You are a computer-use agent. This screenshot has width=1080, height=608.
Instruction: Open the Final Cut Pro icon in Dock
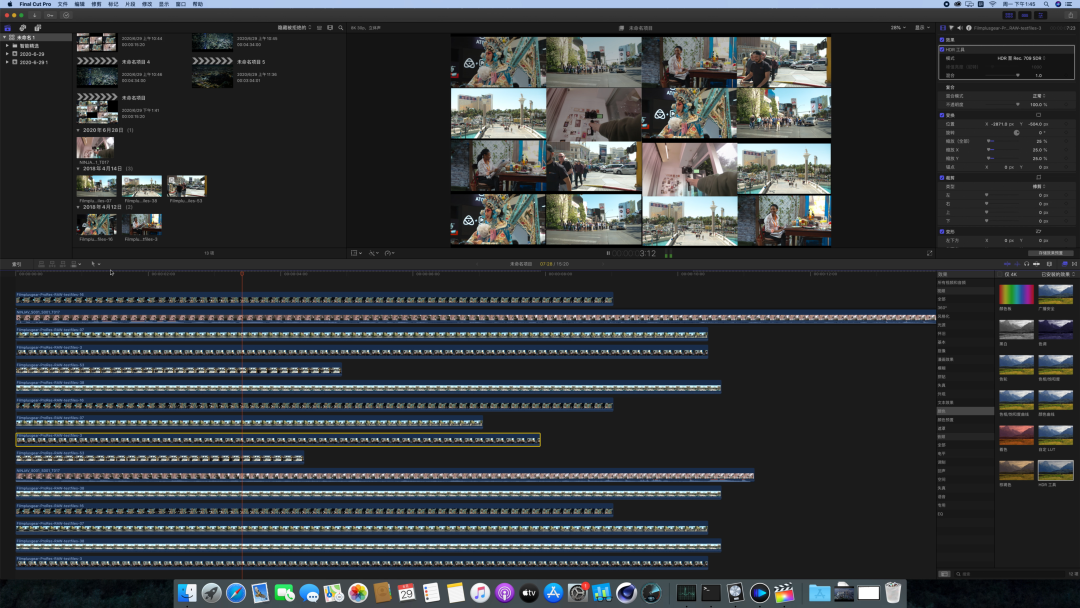784,592
